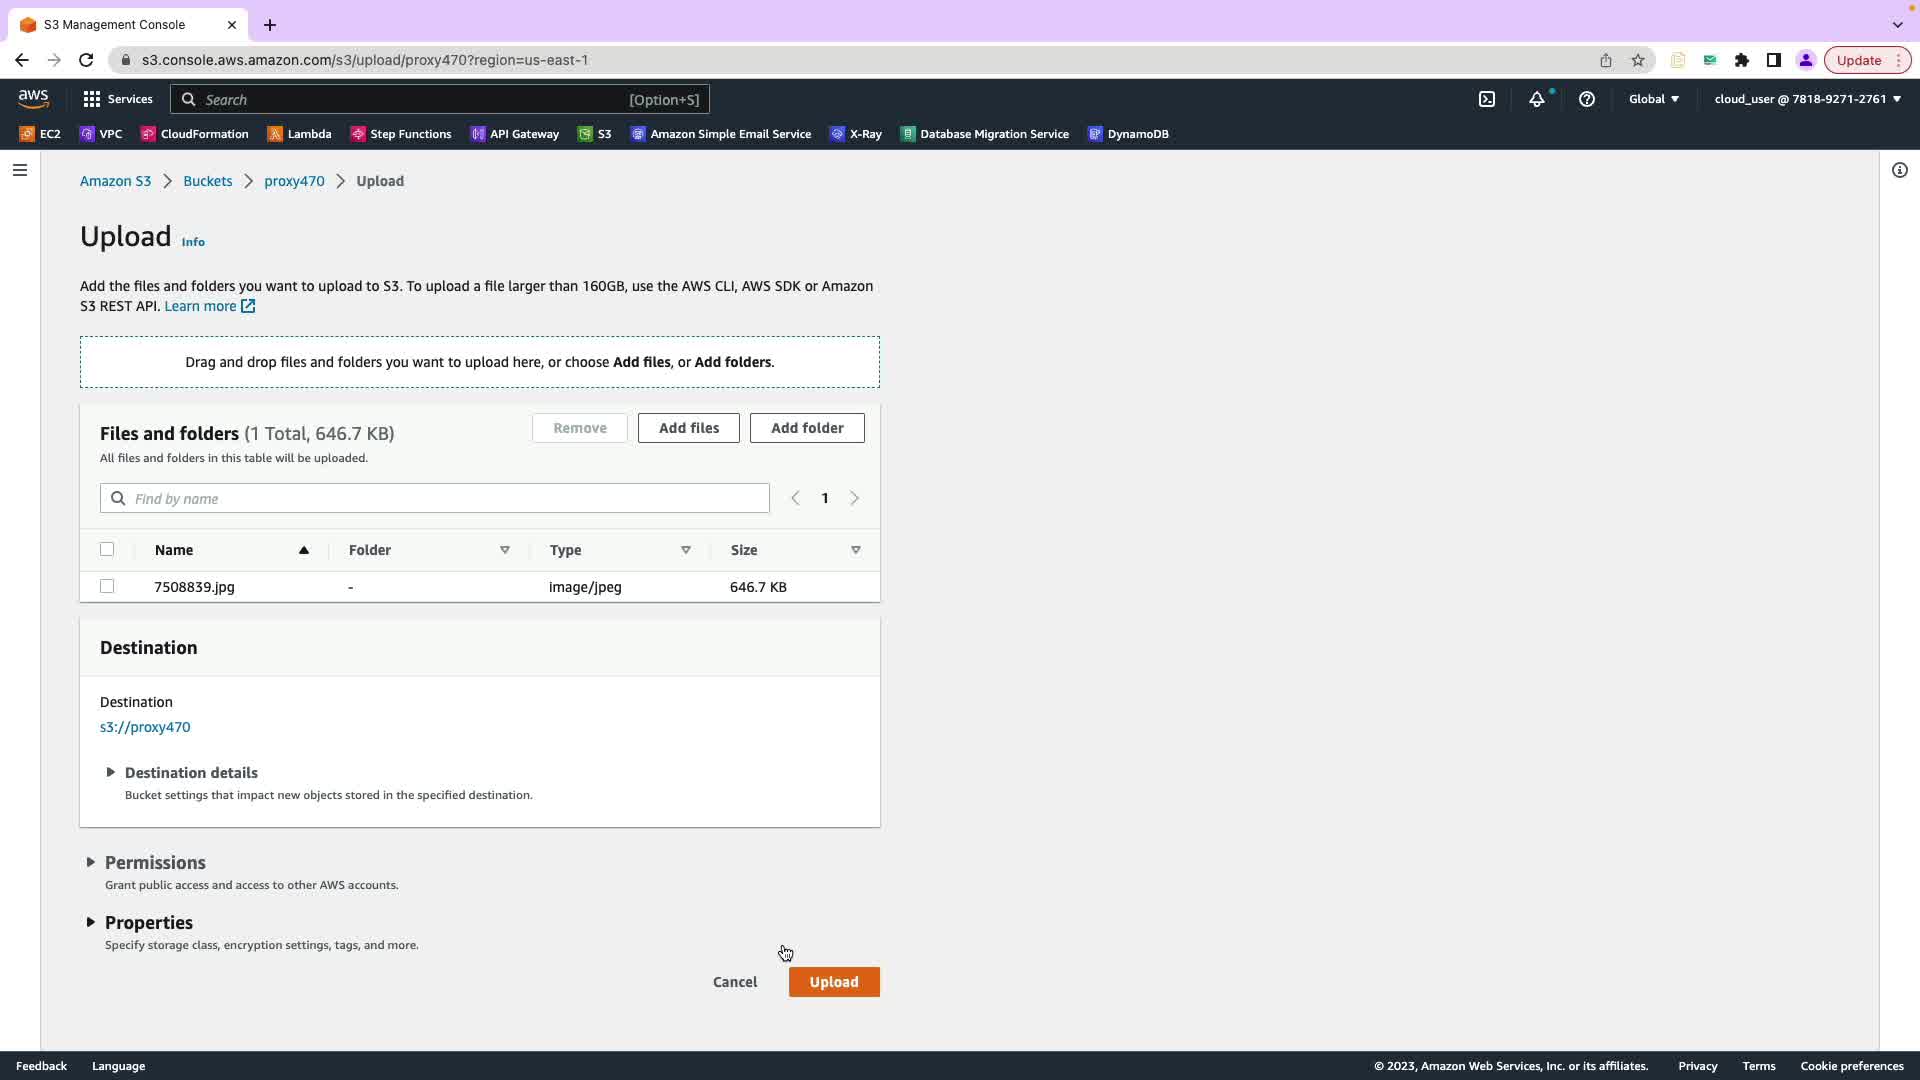Image resolution: width=1920 pixels, height=1080 pixels.
Task: Expand the Destination details section
Action: pos(190,773)
